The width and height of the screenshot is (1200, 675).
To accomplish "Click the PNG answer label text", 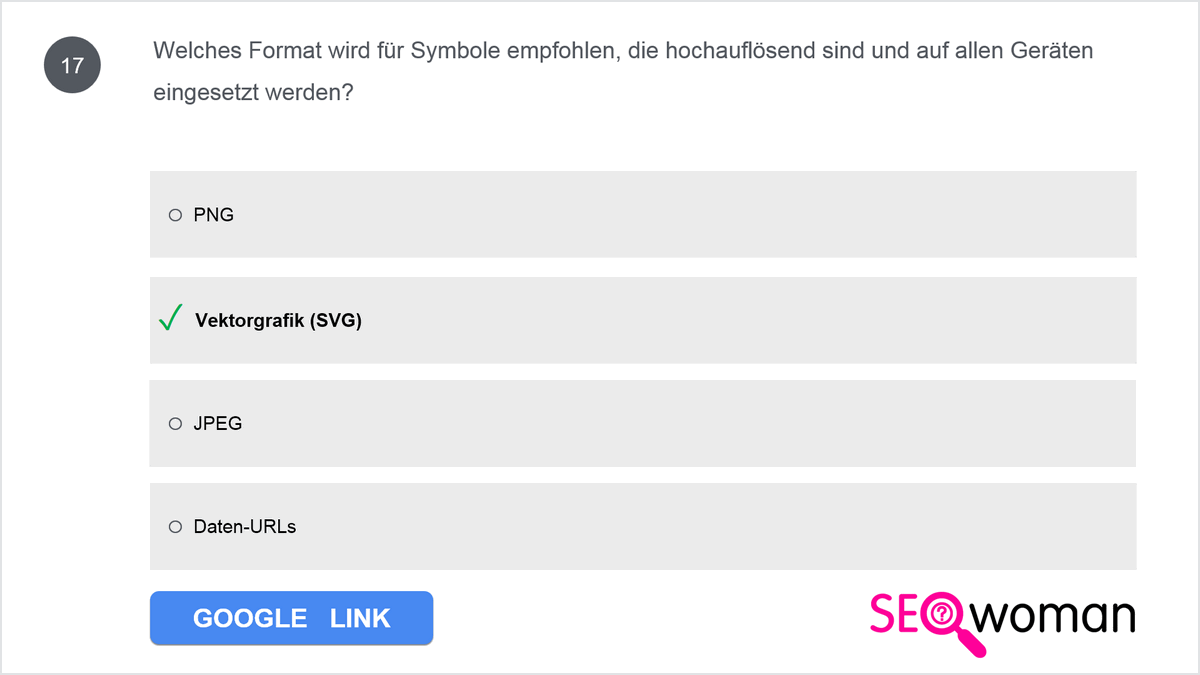I will pos(213,215).
